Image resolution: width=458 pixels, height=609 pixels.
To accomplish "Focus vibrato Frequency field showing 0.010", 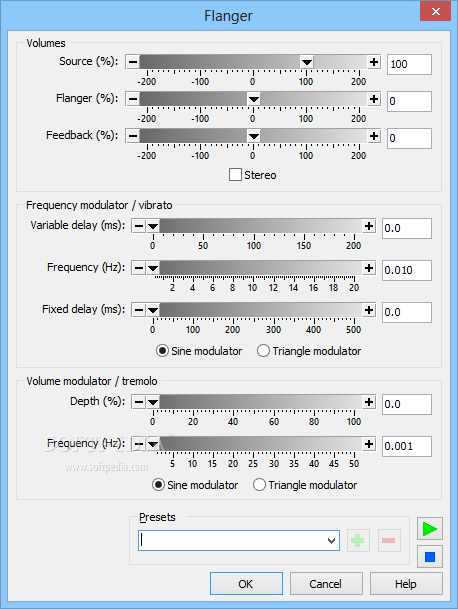I will (407, 270).
